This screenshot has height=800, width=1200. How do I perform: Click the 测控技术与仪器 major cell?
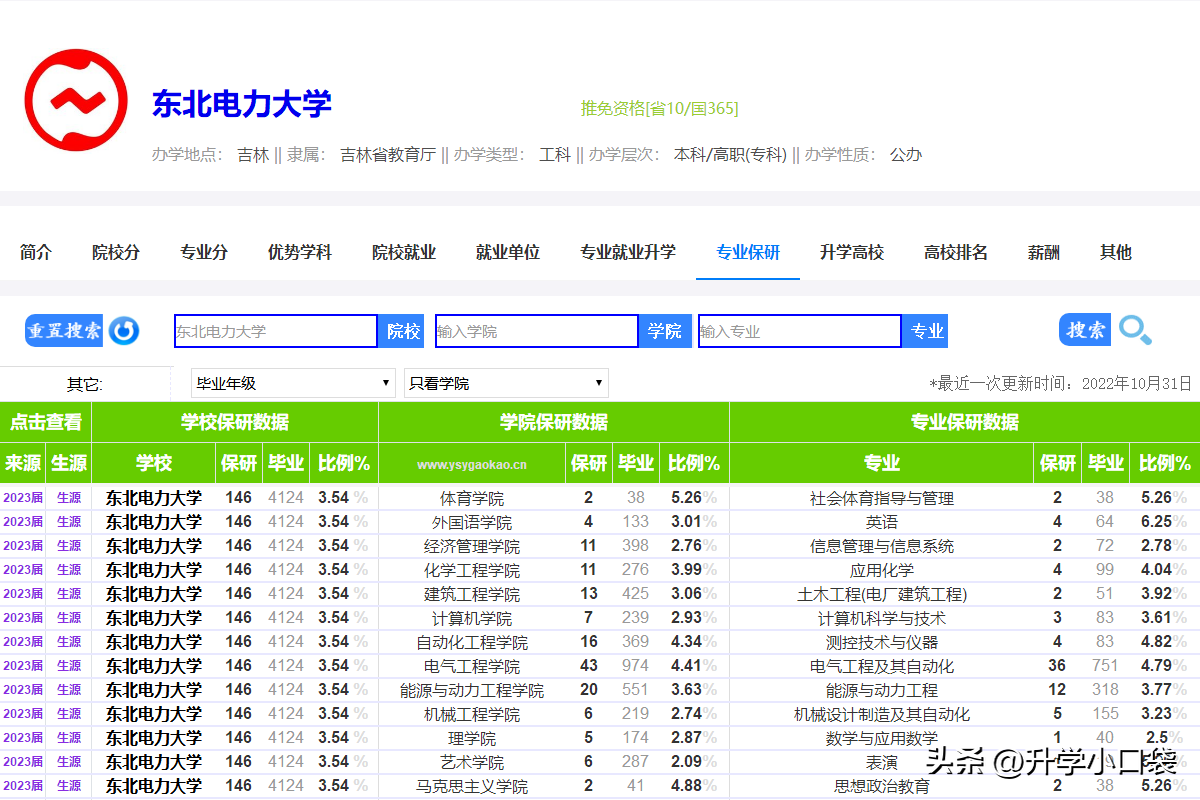pyautogui.click(x=882, y=642)
